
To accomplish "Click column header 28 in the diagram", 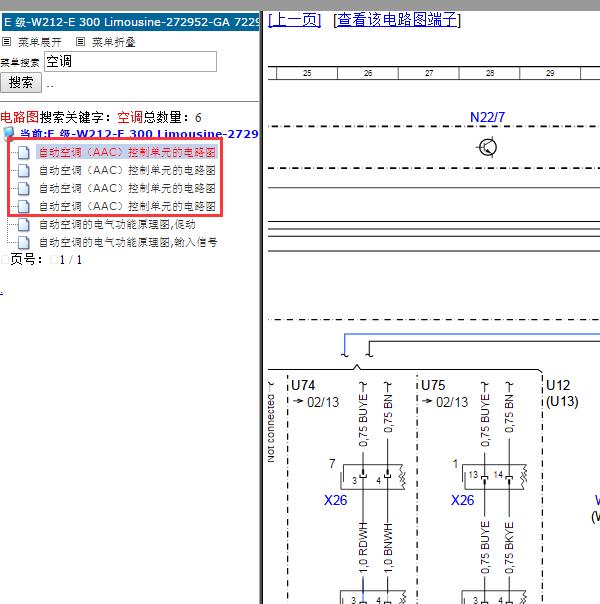I will (489, 73).
